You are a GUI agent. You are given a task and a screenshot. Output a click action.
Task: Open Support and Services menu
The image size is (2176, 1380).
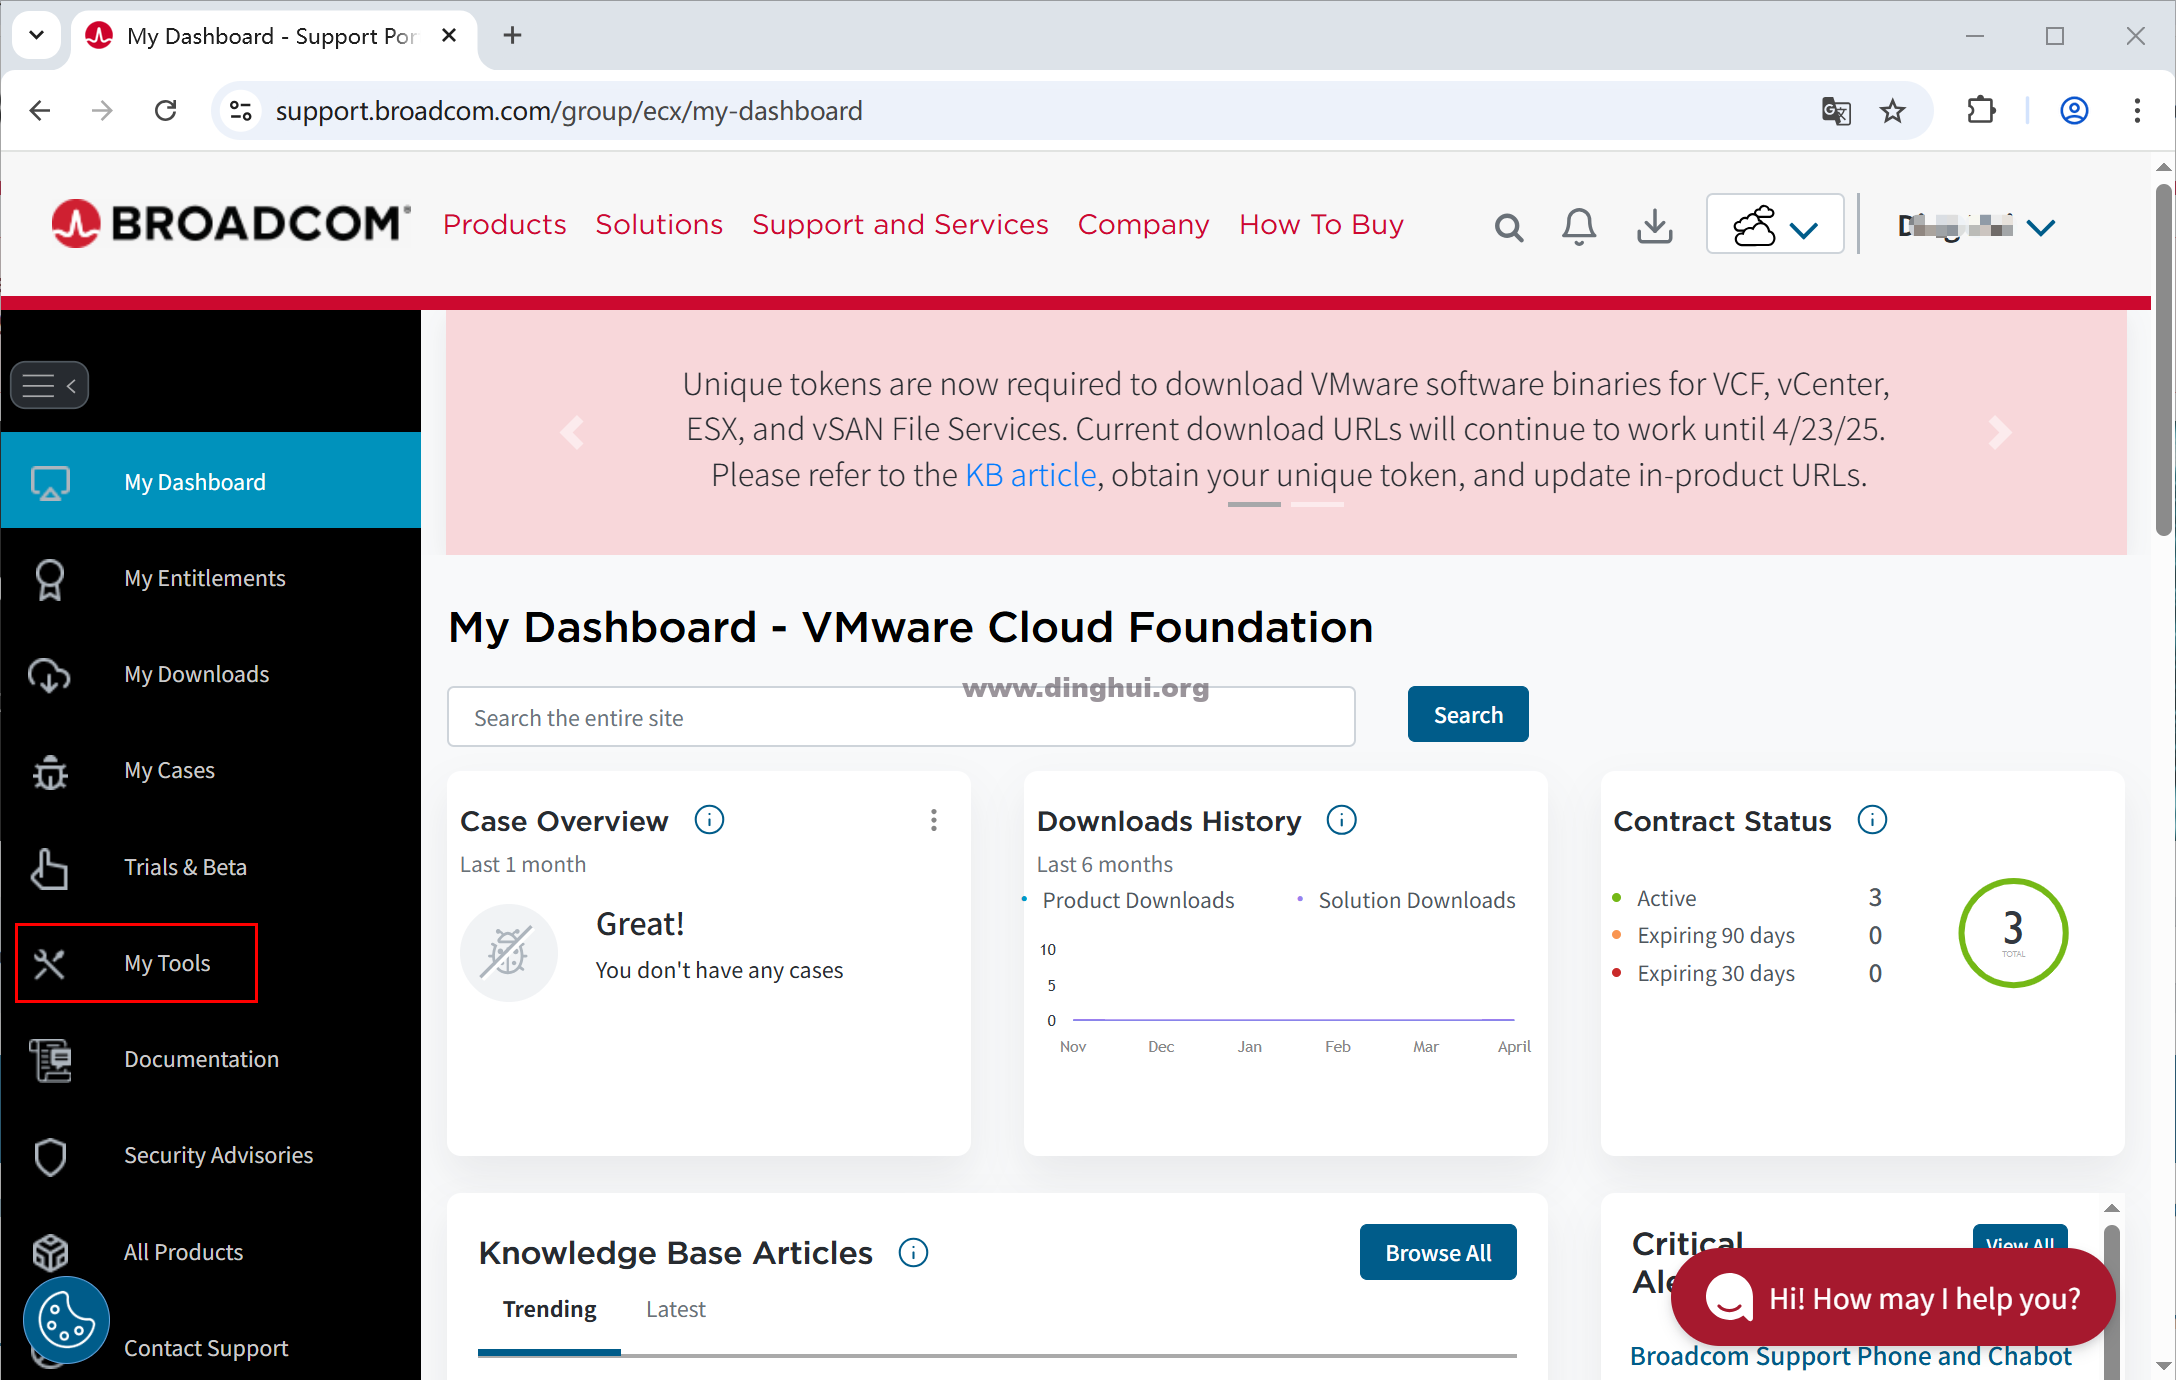900,224
